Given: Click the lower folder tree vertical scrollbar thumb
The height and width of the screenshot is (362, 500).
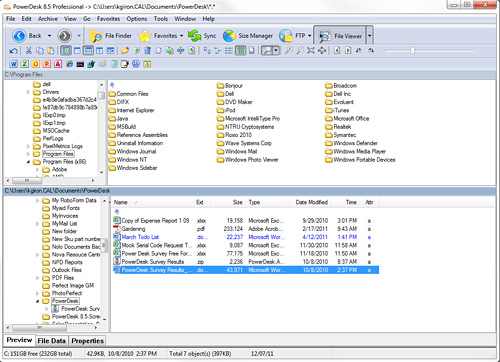Looking at the screenshot, I should (x=104, y=246).
